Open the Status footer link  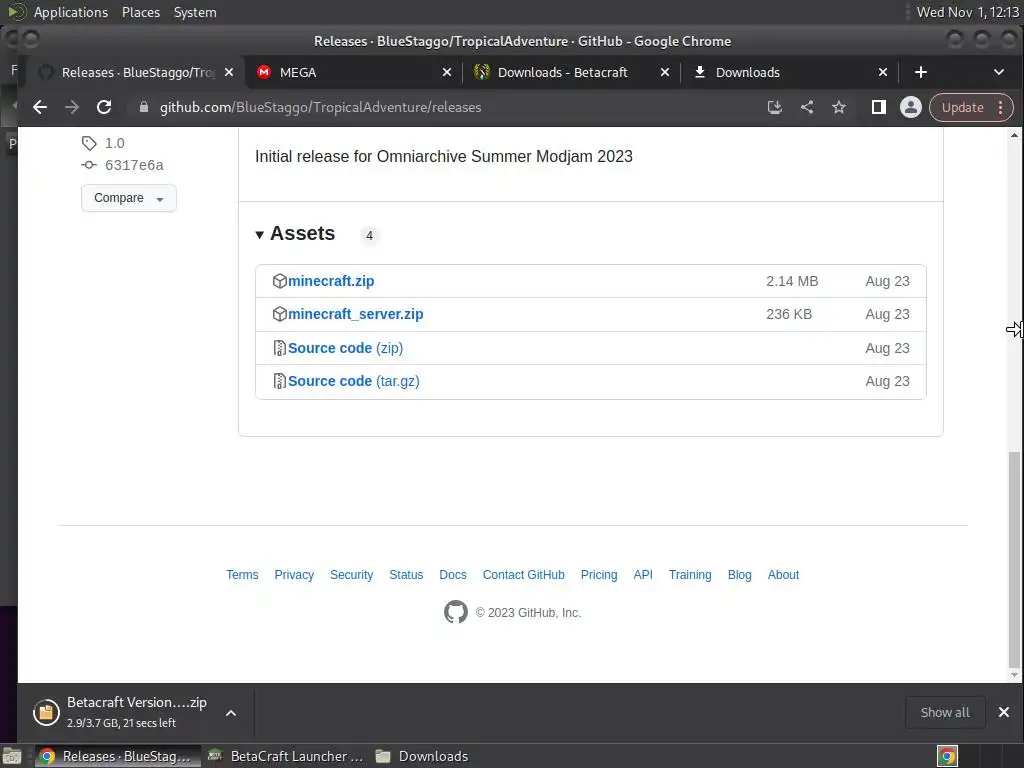(406, 575)
